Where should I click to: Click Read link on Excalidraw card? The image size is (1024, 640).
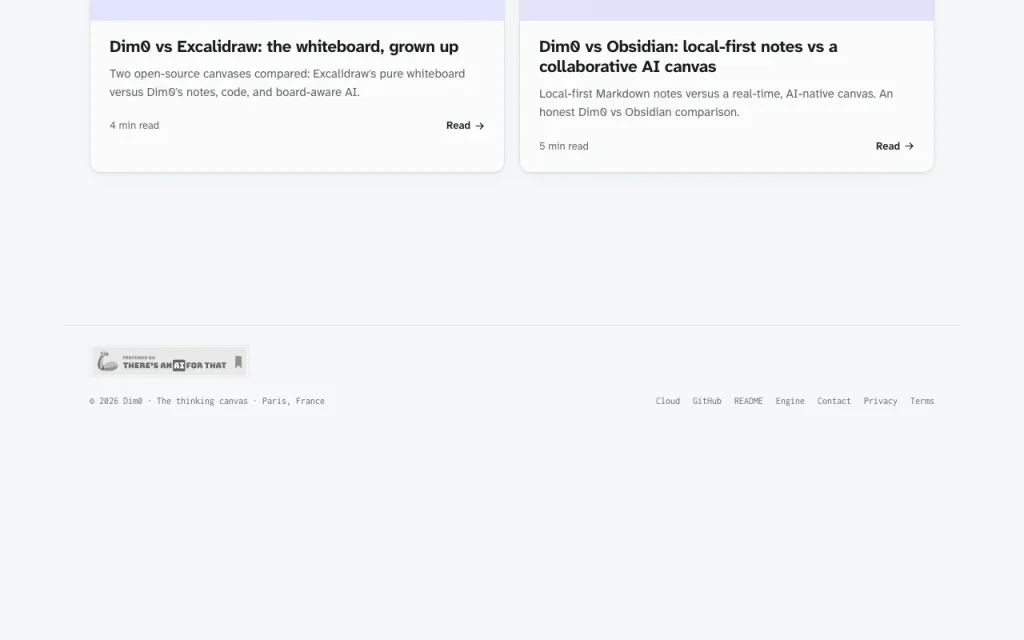tap(465, 125)
